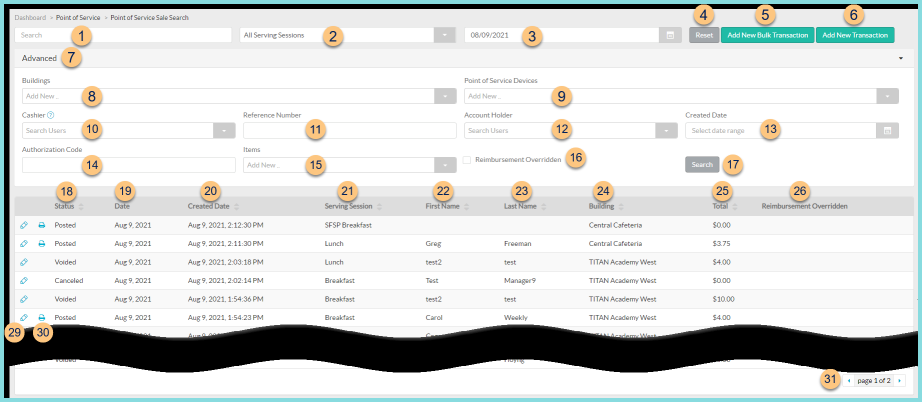The height and width of the screenshot is (402, 922).
Task: Go to next results page arrow
Action: 899,381
